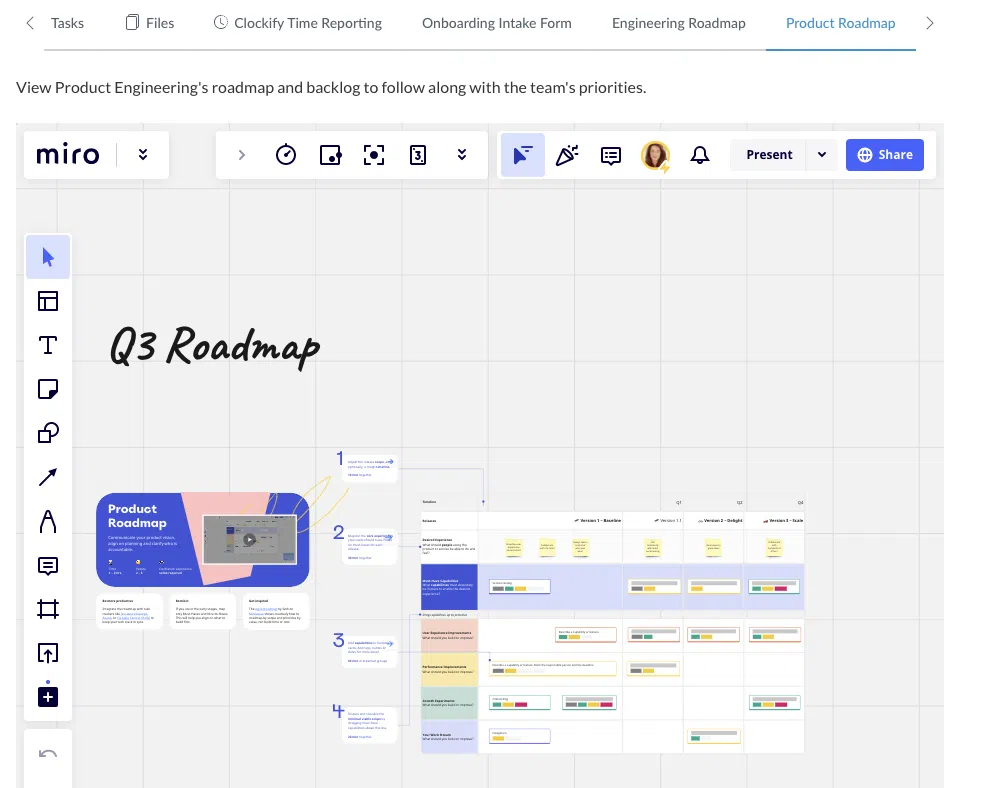This screenshot has width=986, height=788.
Task: Click the Present button
Action: 769,155
